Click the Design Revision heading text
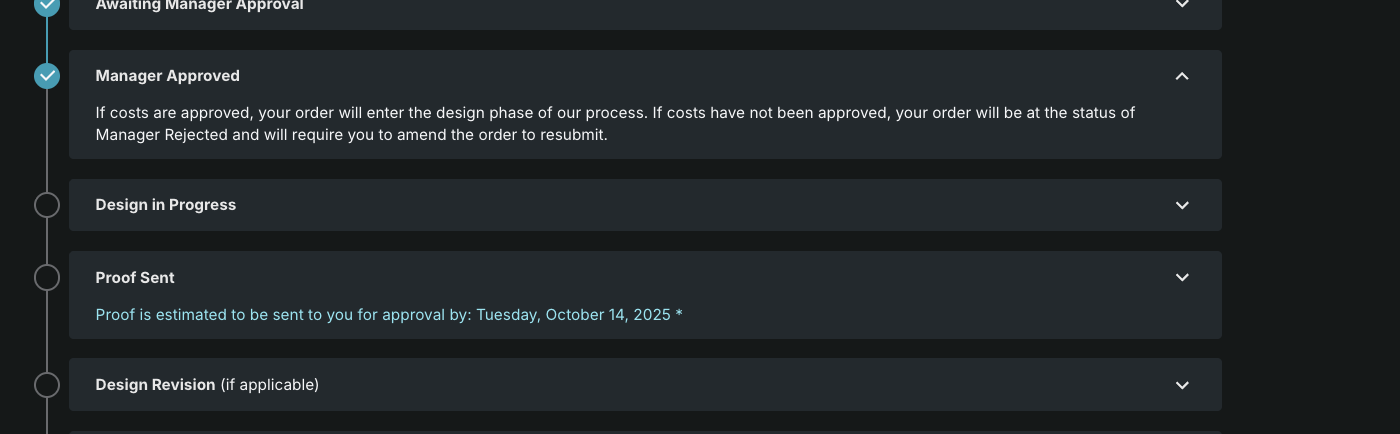 155,385
